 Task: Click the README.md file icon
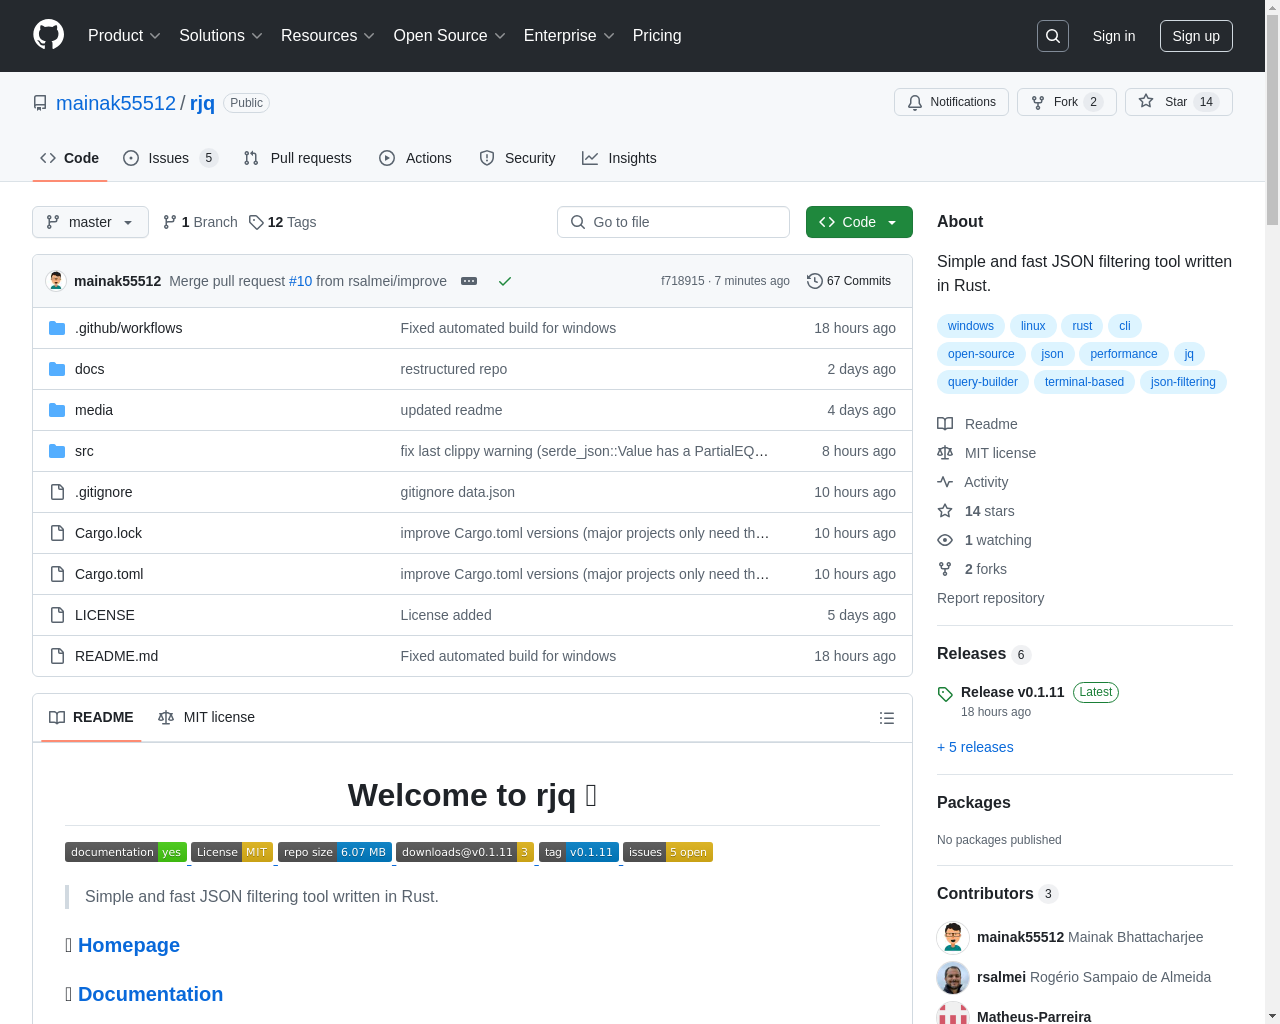[x=57, y=656]
